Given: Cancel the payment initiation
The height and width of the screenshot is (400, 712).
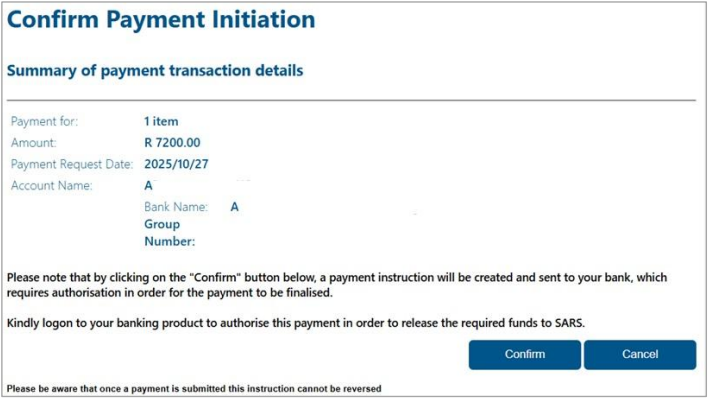Looking at the screenshot, I should pyautogui.click(x=639, y=354).
